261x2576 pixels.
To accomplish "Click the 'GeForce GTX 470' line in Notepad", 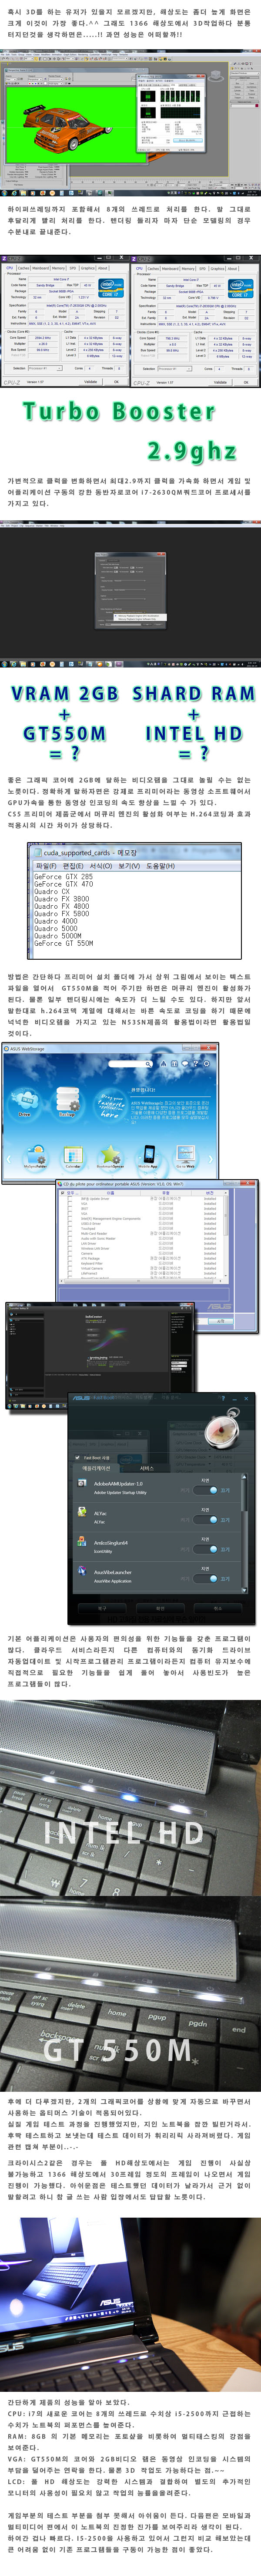I will coord(64,884).
